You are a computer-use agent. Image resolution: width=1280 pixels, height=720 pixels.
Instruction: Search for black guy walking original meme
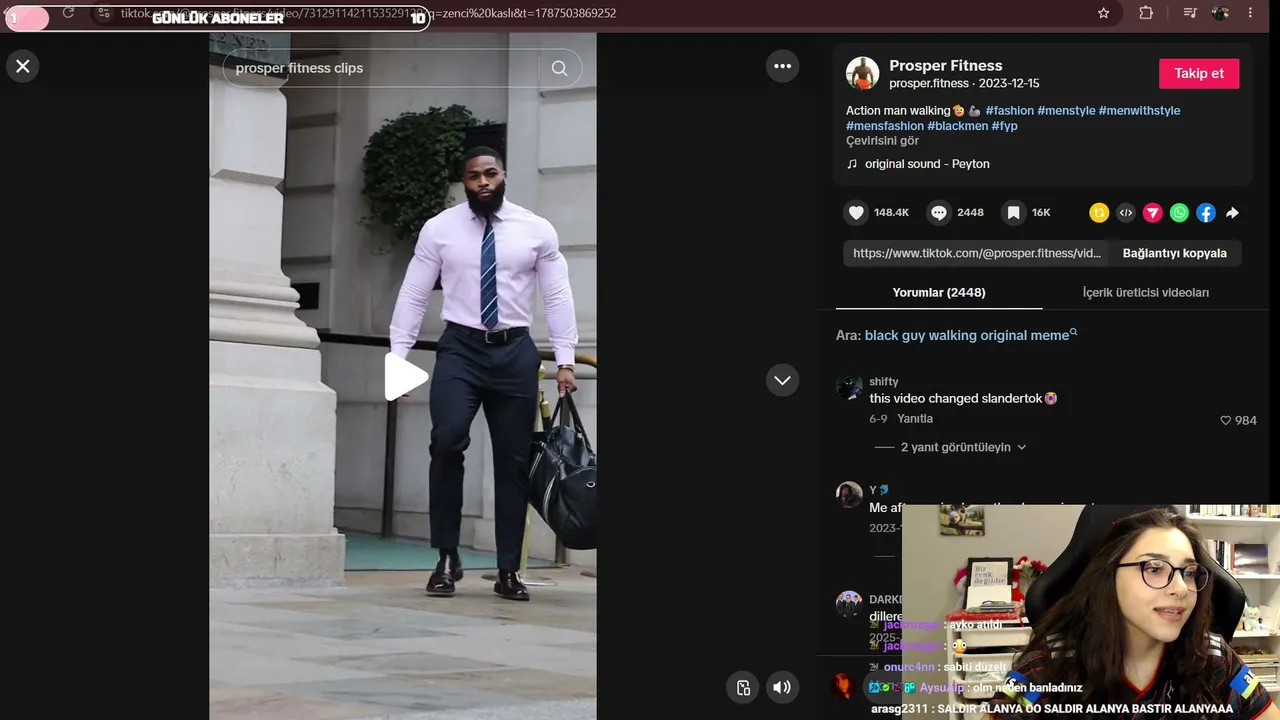click(x=967, y=336)
